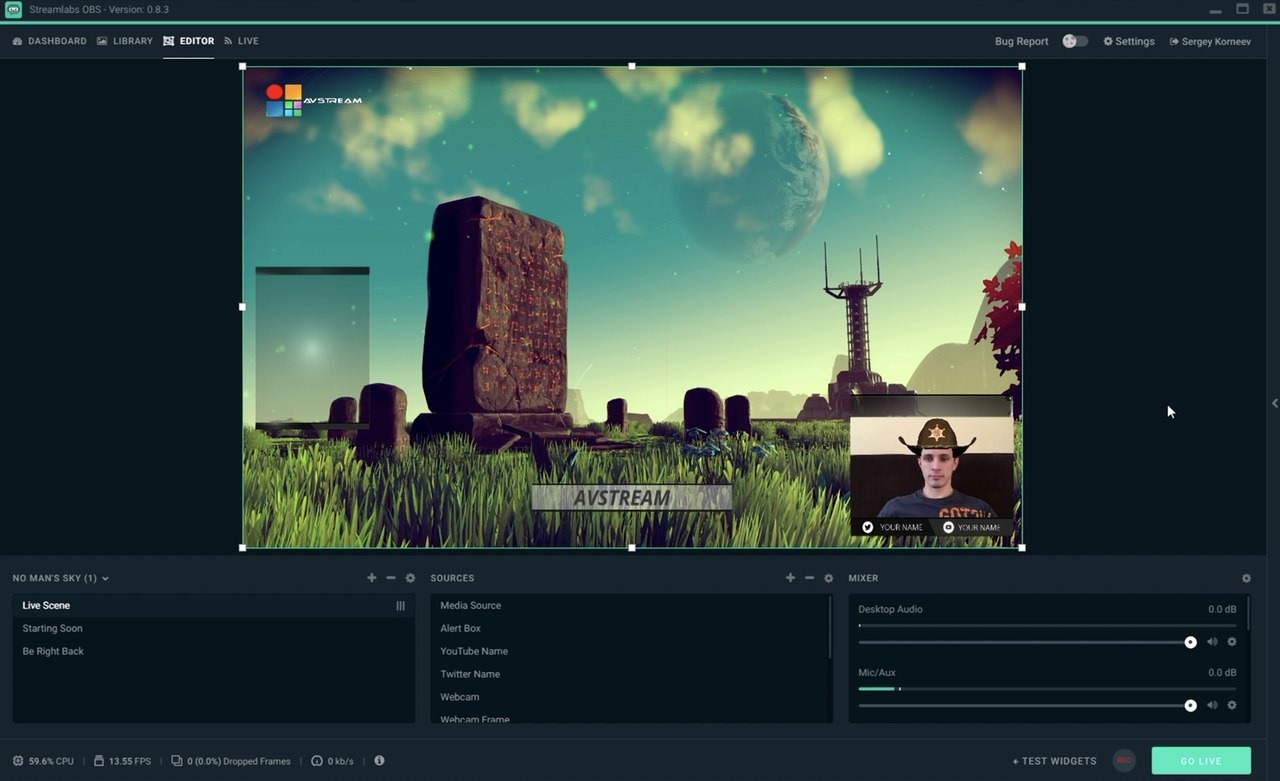
Task: Open Desktop Audio settings gear
Action: (1232, 642)
